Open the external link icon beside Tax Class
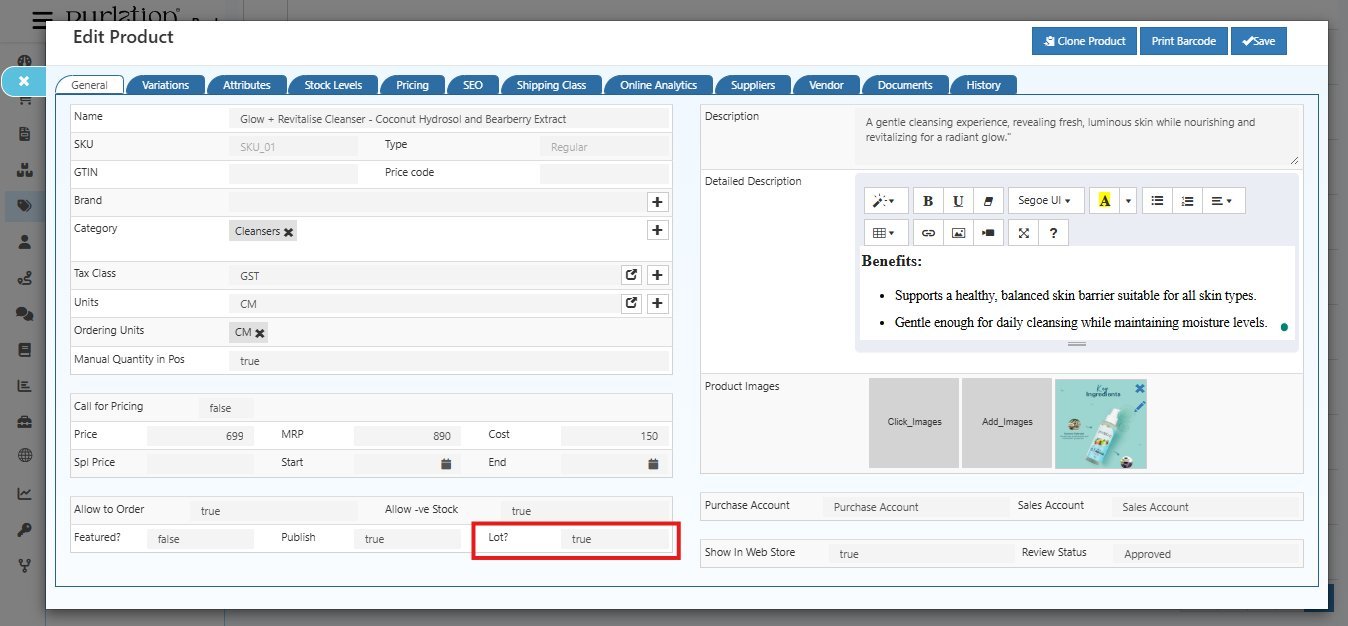 coord(631,274)
